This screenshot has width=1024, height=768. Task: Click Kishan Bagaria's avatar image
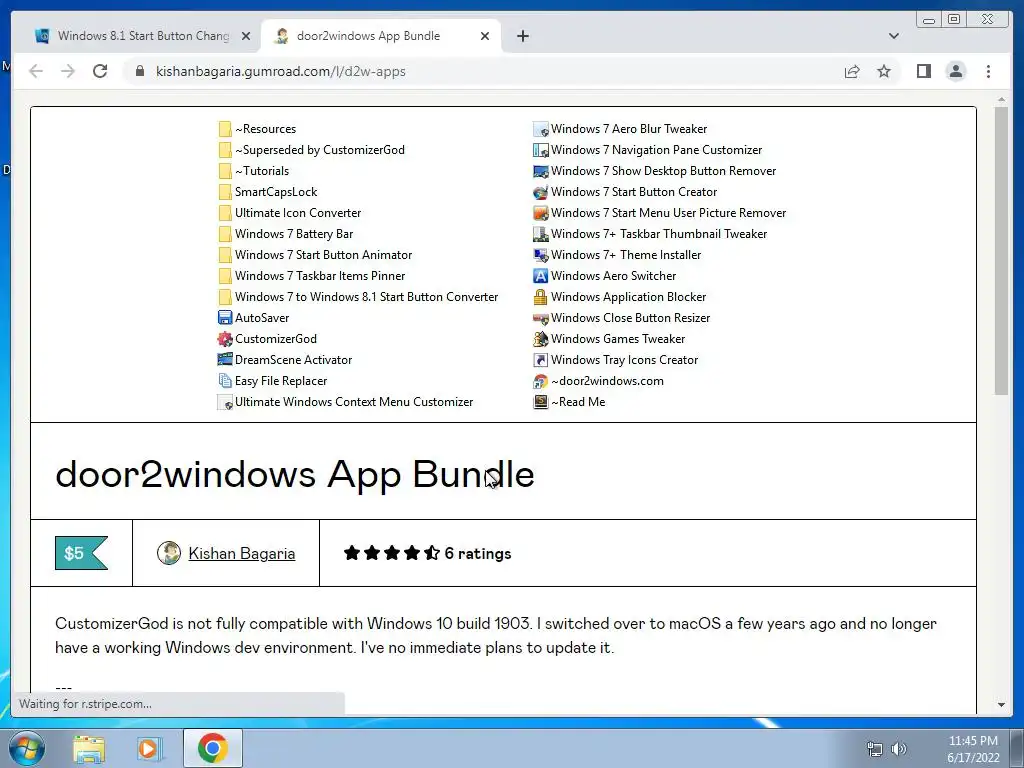168,553
